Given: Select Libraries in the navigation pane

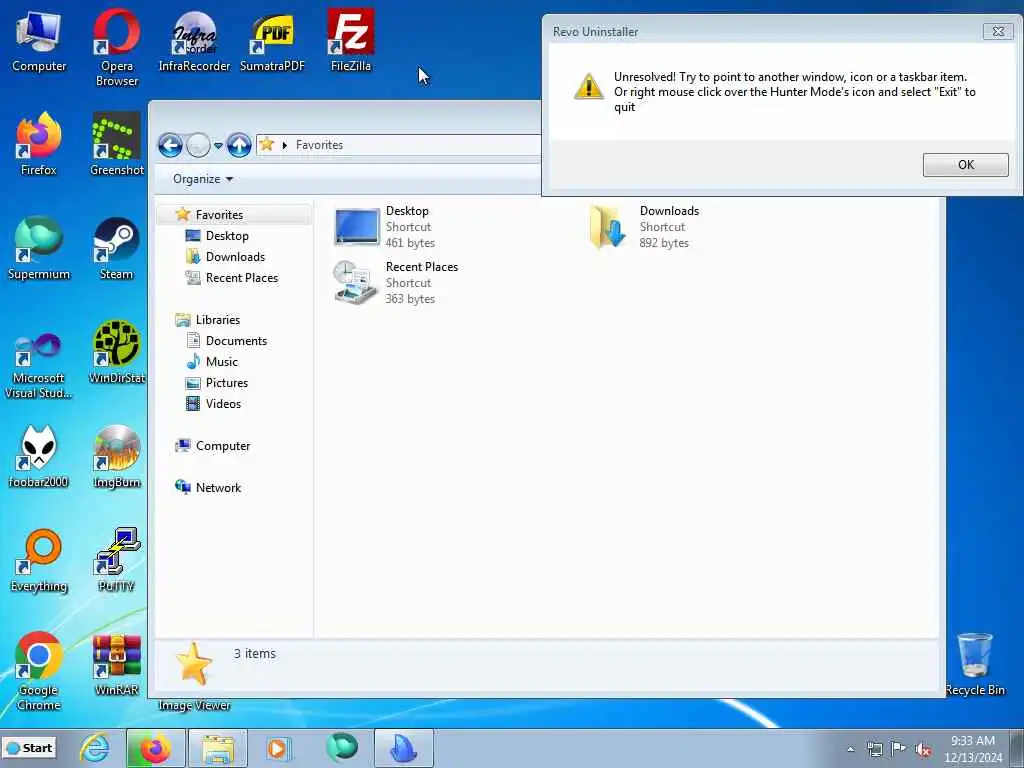Looking at the screenshot, I should 217,319.
